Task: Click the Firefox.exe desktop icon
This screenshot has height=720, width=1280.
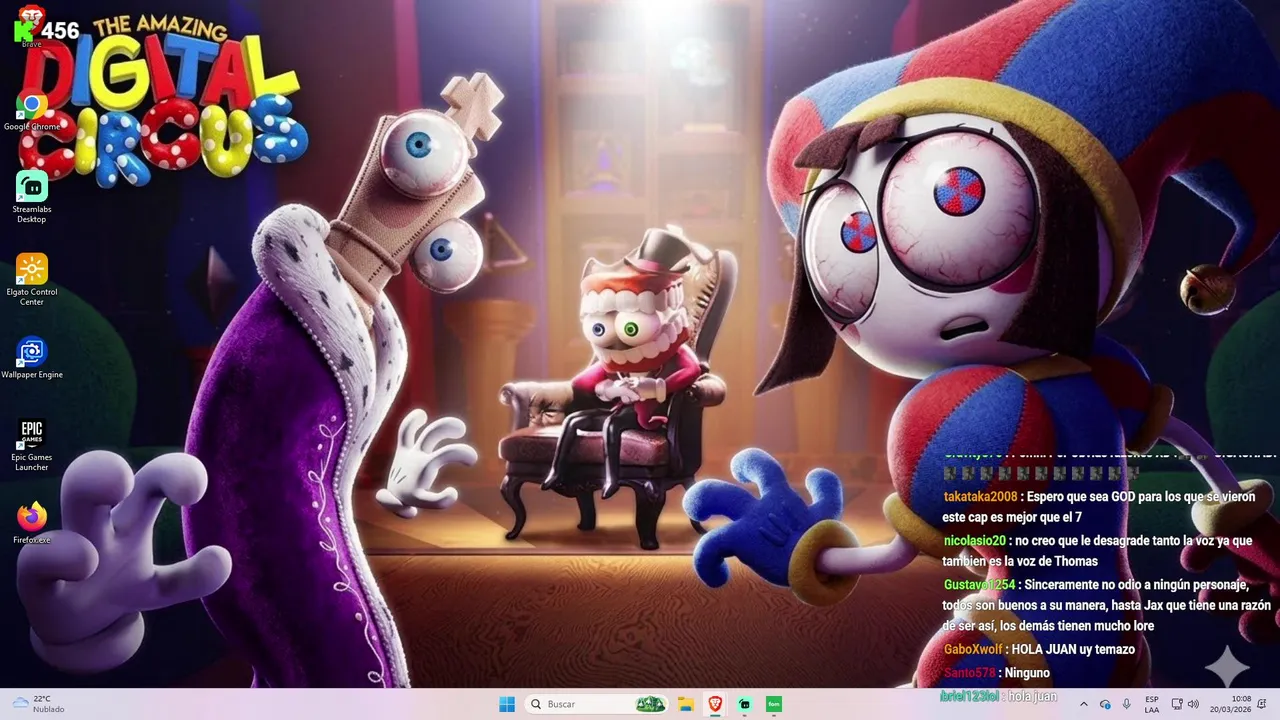Action: coord(32,523)
